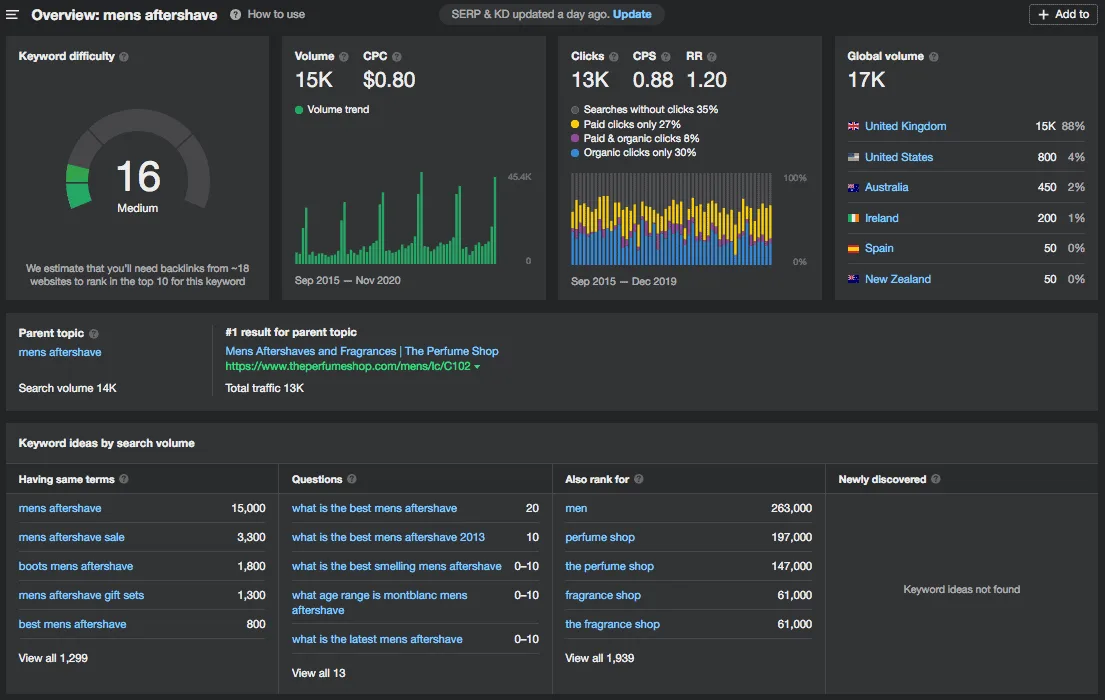Click the keyword difficulty gauge showing 16
The image size is (1105, 700).
coord(138,161)
